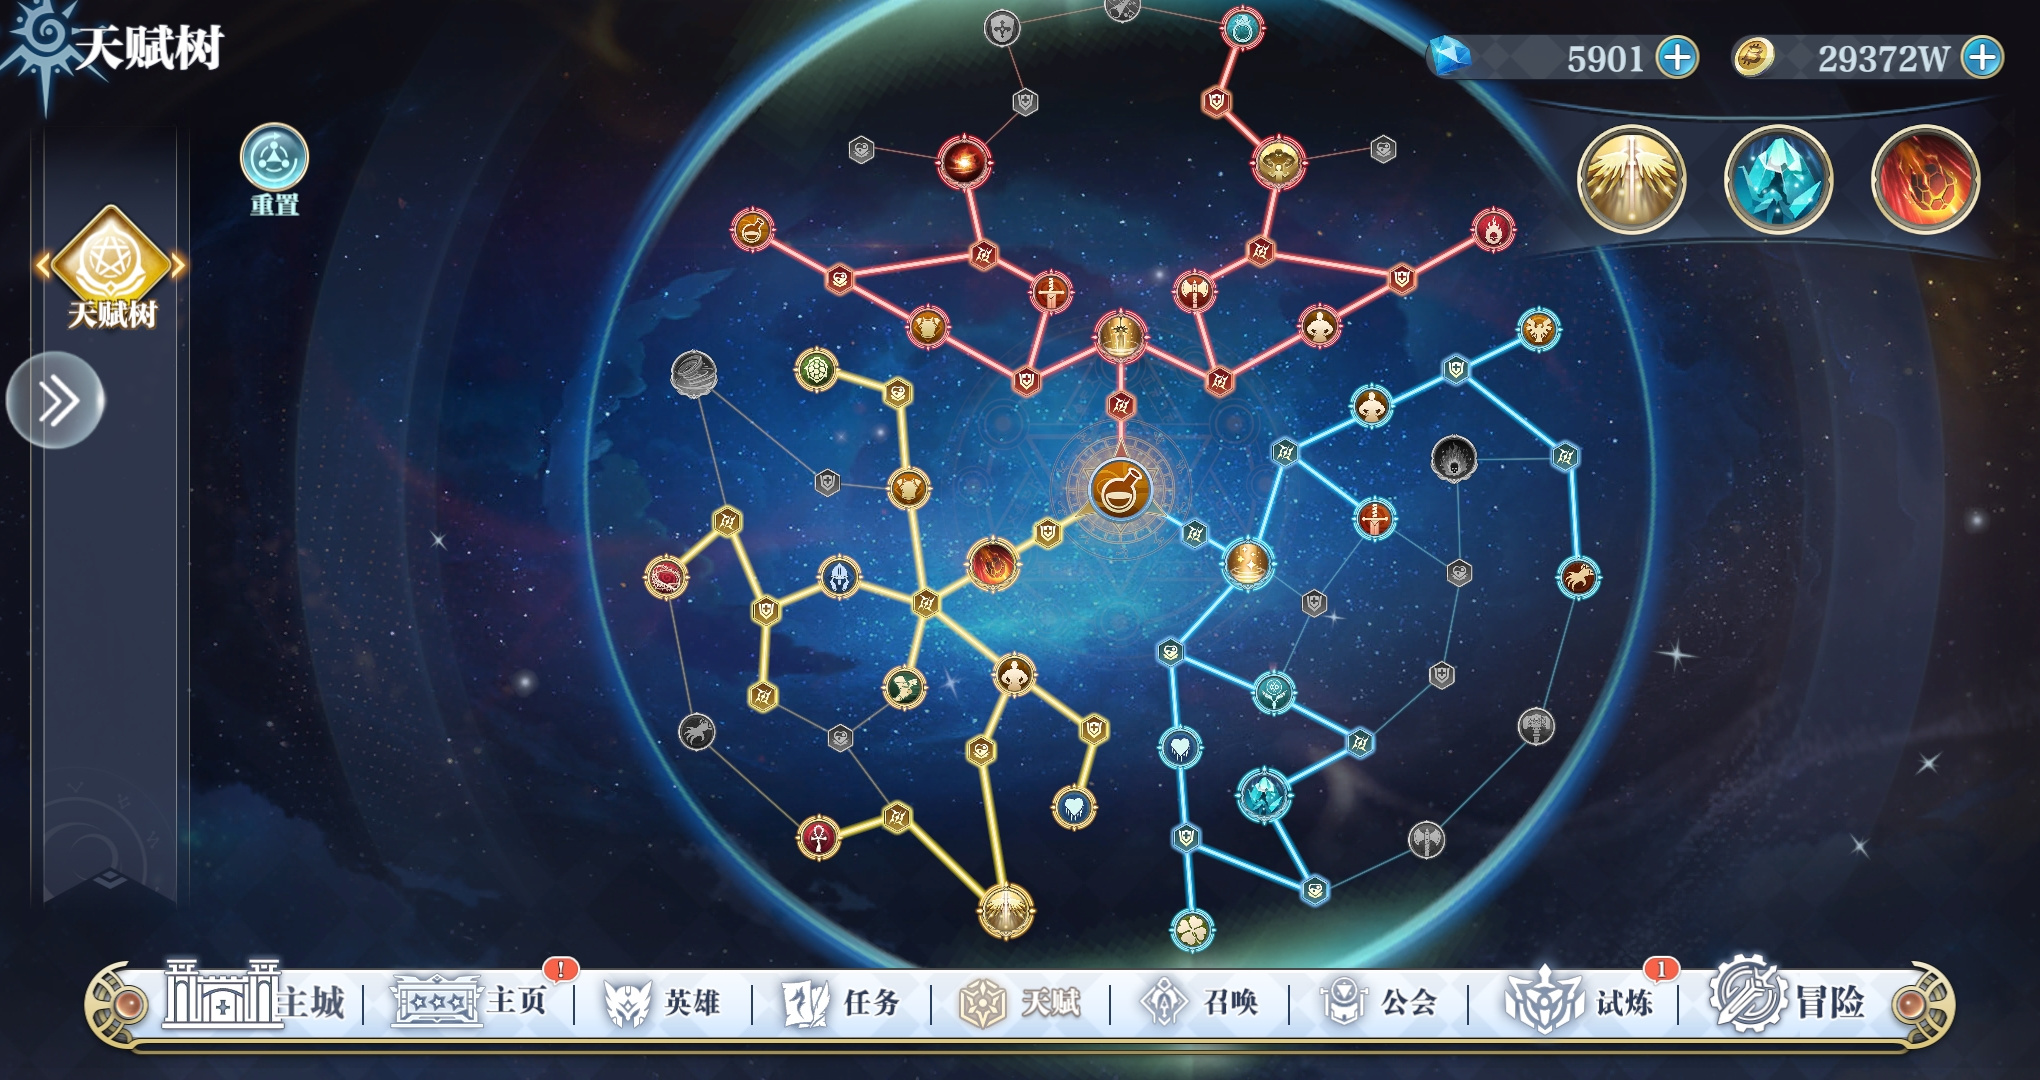Open the 天赋 talent menu item
The image size is (2040, 1080).
(x=1020, y=1001)
